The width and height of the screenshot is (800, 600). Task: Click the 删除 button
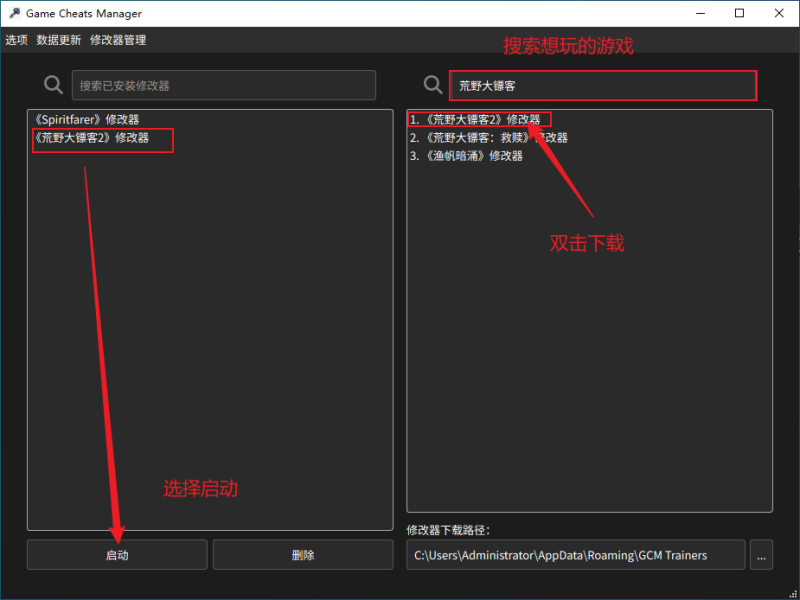coord(303,554)
